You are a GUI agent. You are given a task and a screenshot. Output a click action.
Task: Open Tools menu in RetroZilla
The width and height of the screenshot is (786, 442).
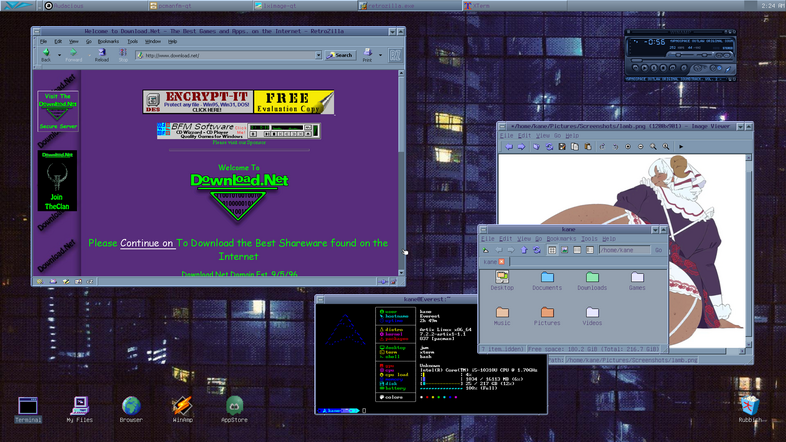(x=132, y=42)
